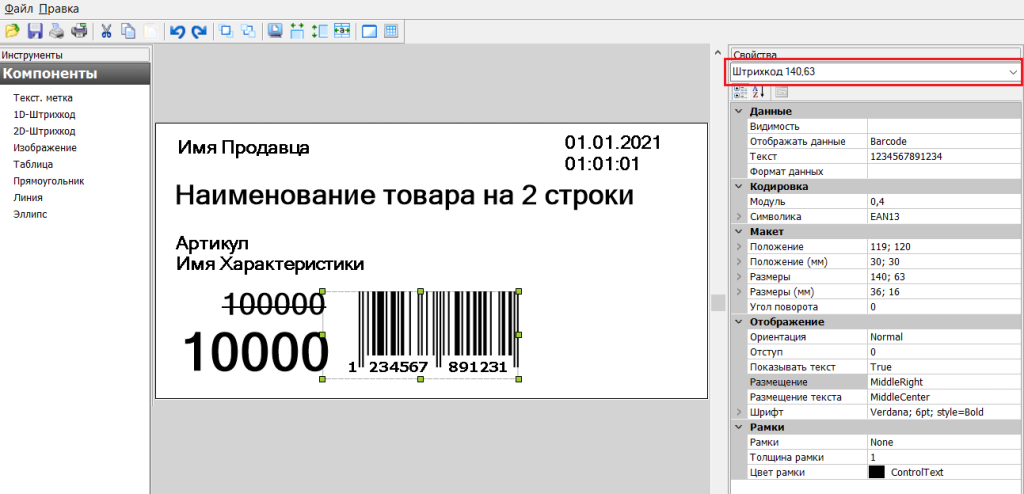Click the Цвет рамки black color swatch
The image size is (1024, 494).
876,472
